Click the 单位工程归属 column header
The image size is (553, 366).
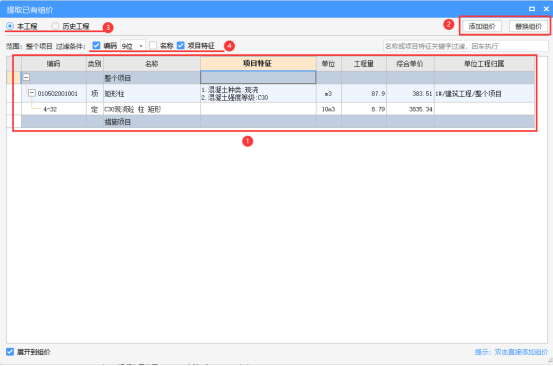click(484, 64)
